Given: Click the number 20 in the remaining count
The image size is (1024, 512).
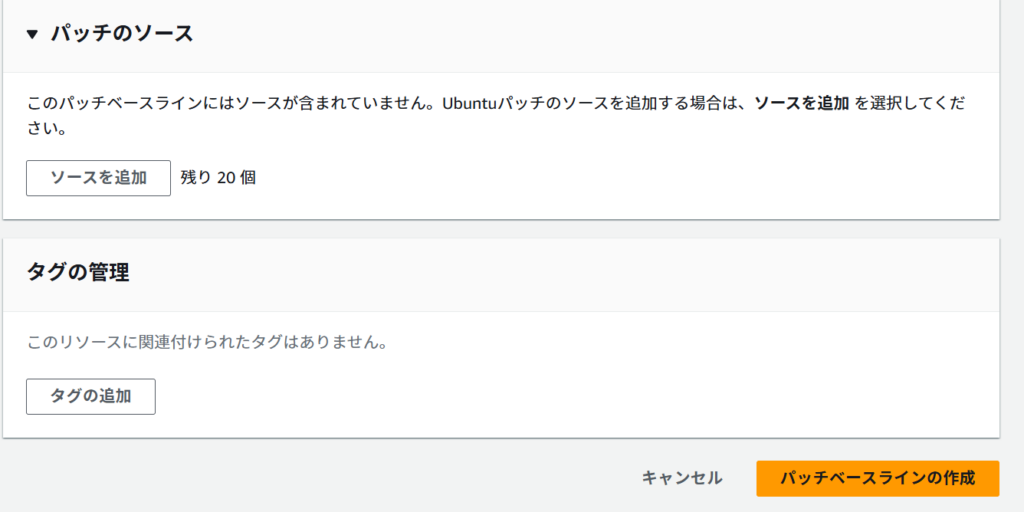Looking at the screenshot, I should pos(226,178).
